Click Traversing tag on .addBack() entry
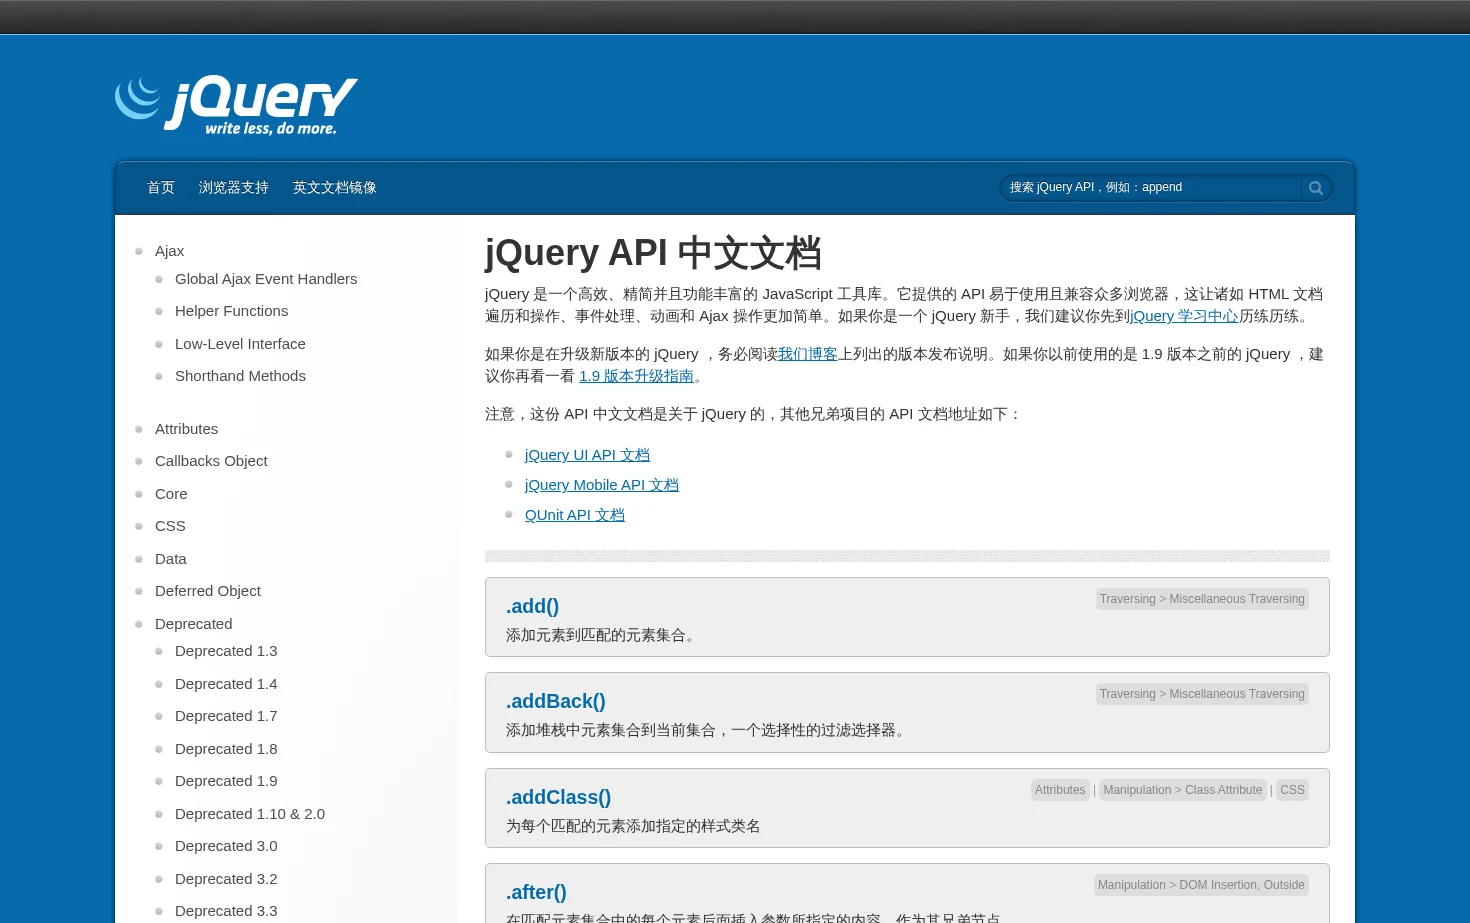The height and width of the screenshot is (923, 1470). (1127, 694)
